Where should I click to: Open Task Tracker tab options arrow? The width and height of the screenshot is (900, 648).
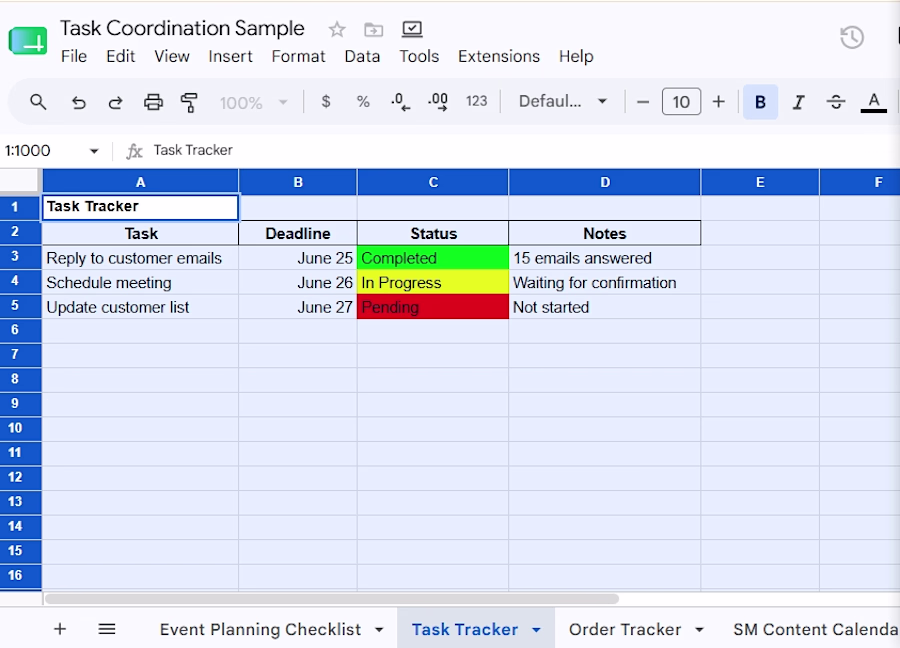(x=536, y=630)
